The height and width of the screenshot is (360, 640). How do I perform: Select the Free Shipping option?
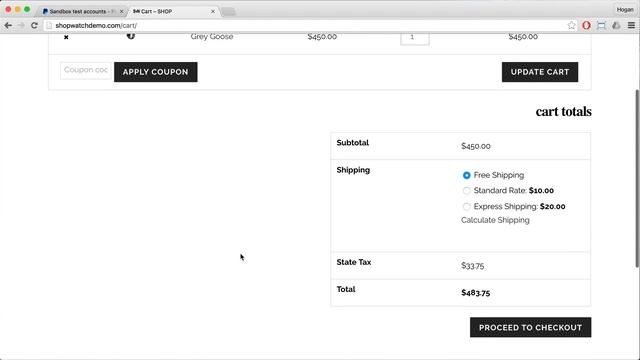pos(467,175)
